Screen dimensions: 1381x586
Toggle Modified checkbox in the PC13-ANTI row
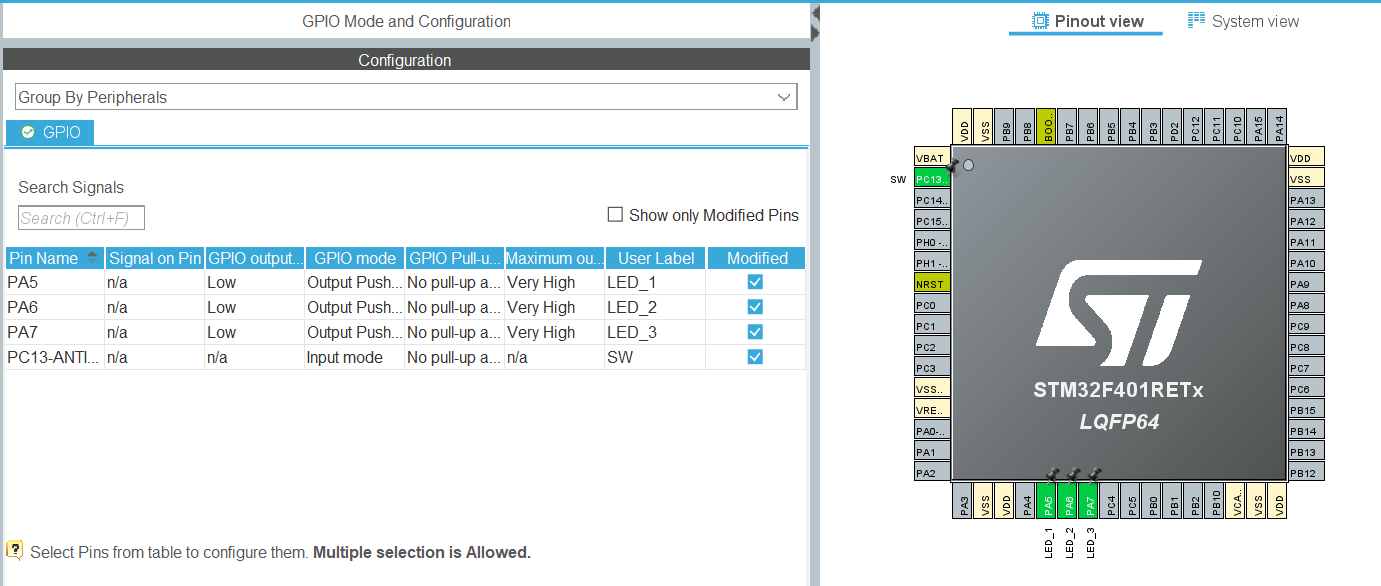(755, 357)
